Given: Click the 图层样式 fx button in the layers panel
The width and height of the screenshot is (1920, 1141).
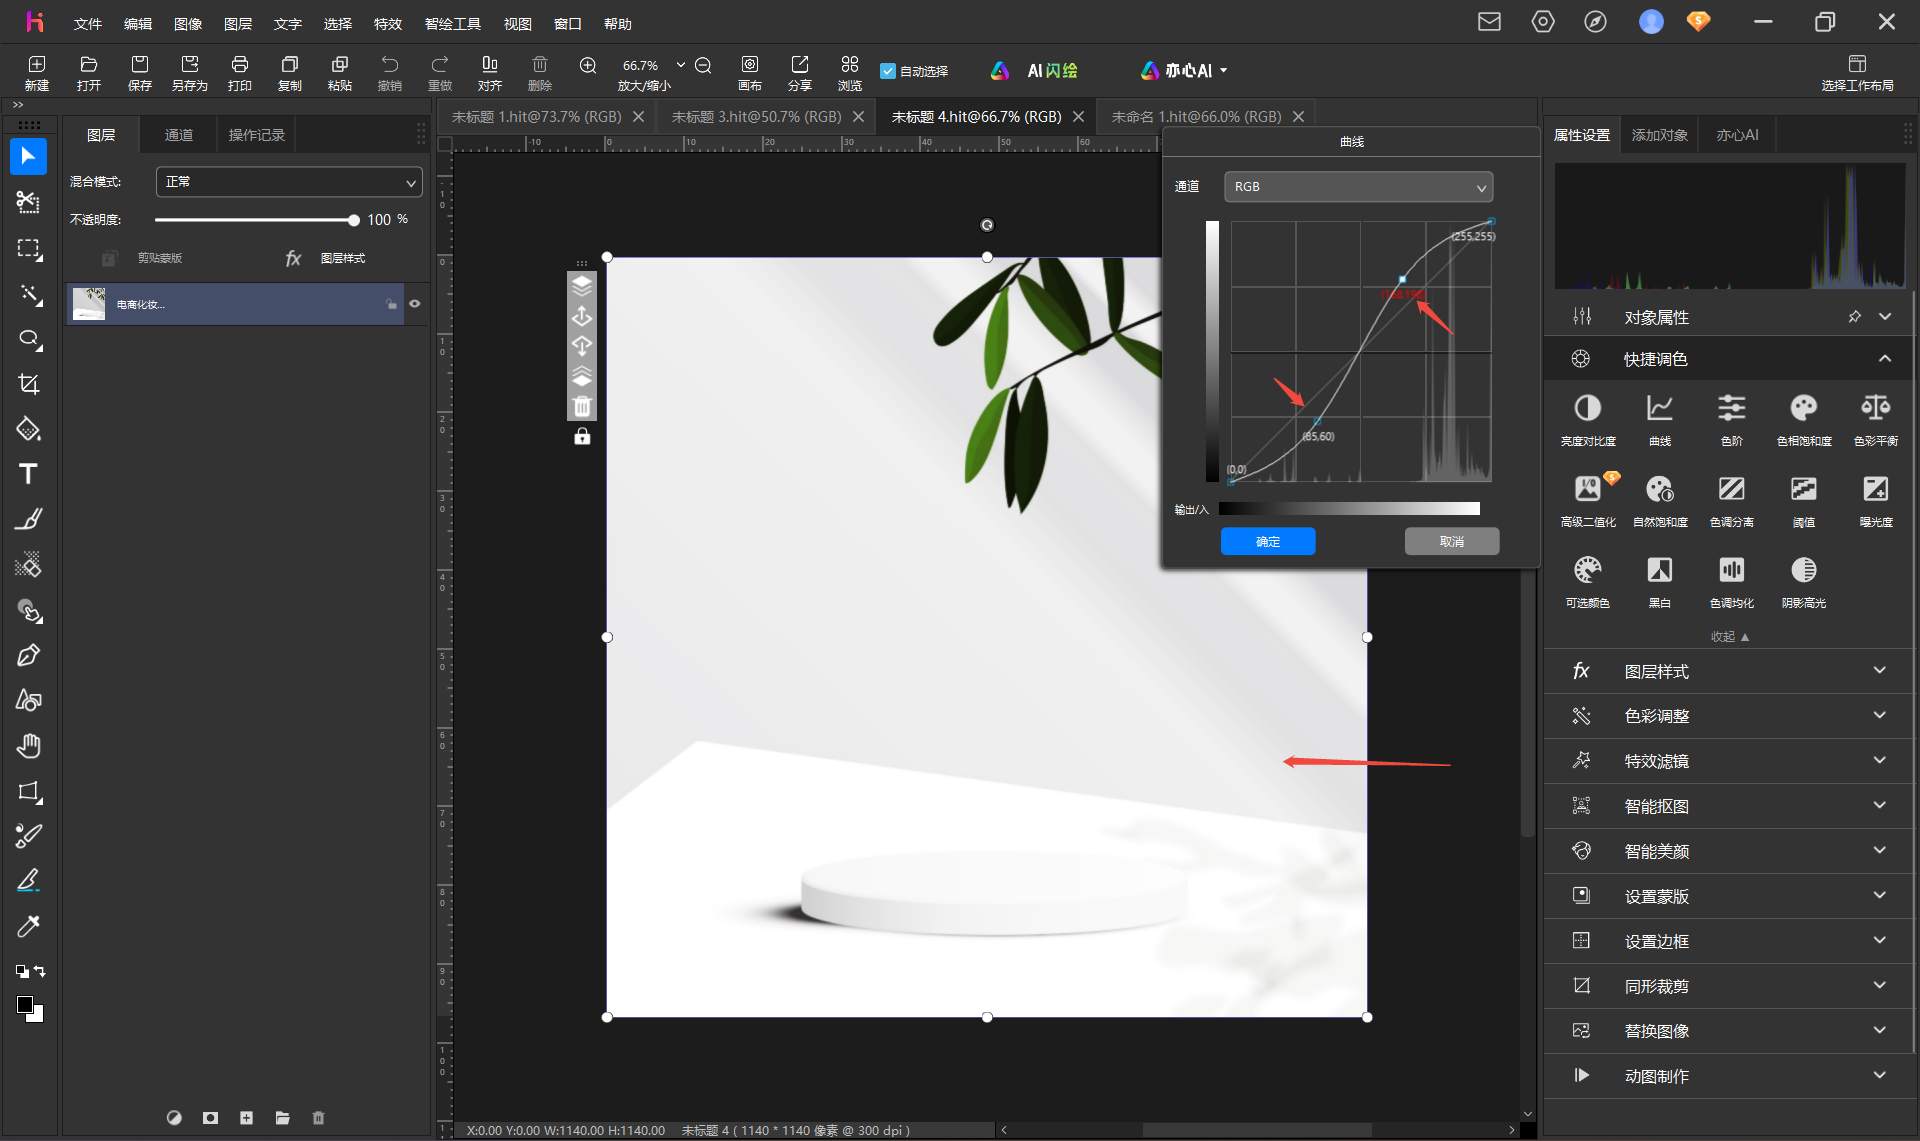Looking at the screenshot, I should click(x=325, y=258).
